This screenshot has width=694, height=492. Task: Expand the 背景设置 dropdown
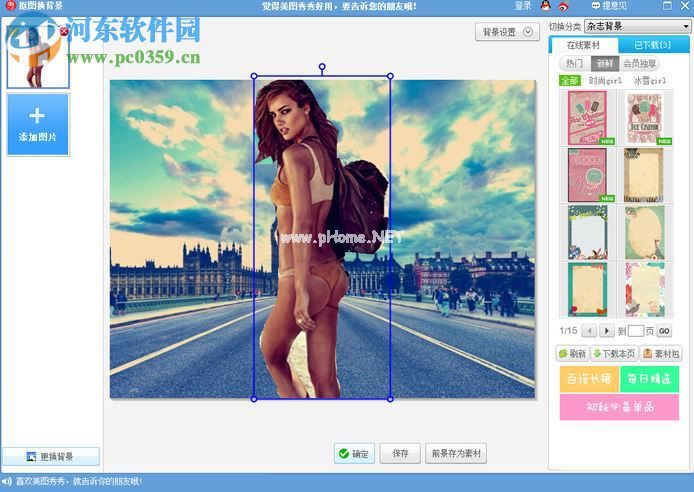pos(507,32)
